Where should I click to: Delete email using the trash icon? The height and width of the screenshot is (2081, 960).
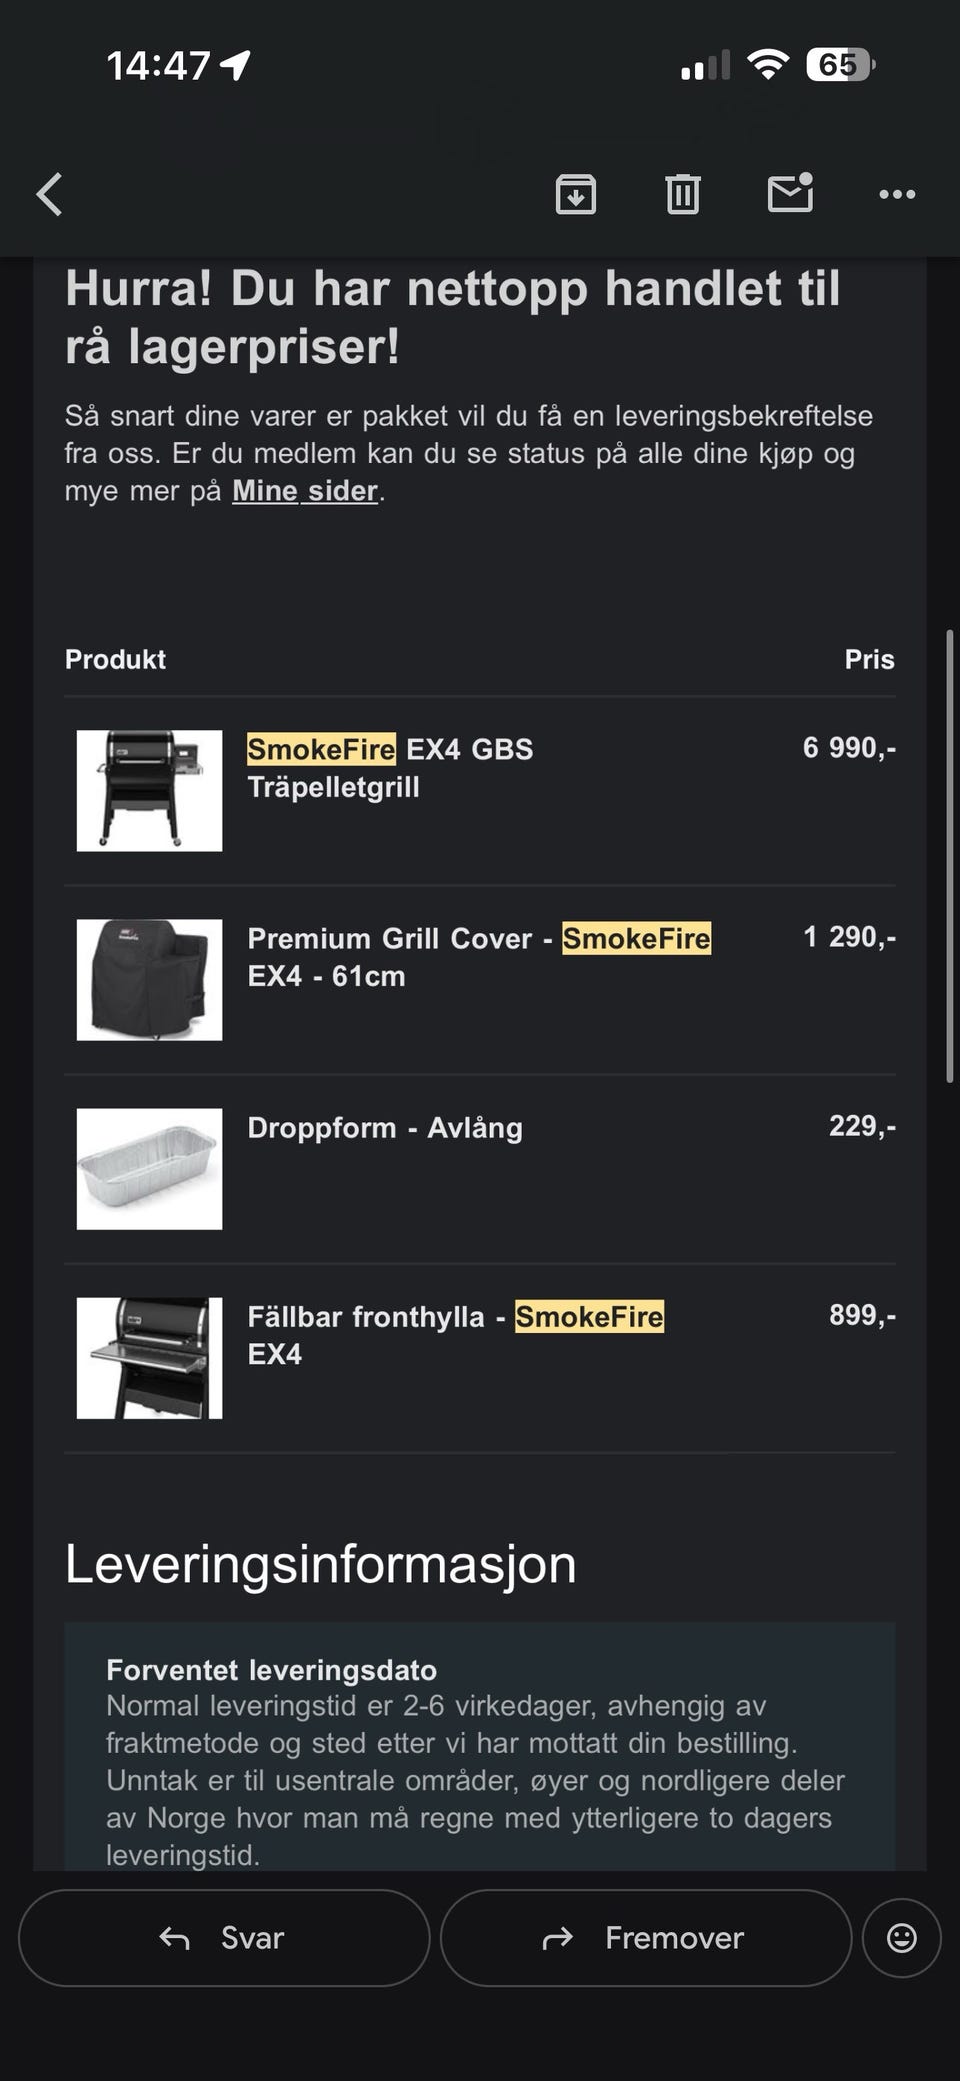pos(683,194)
